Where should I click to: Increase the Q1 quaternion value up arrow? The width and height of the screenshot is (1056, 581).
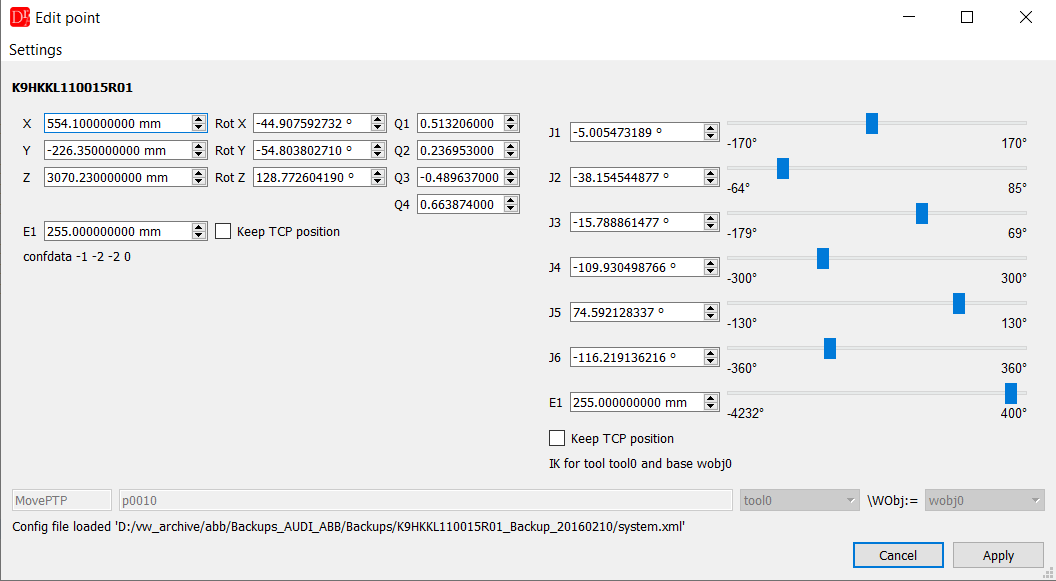point(511,119)
